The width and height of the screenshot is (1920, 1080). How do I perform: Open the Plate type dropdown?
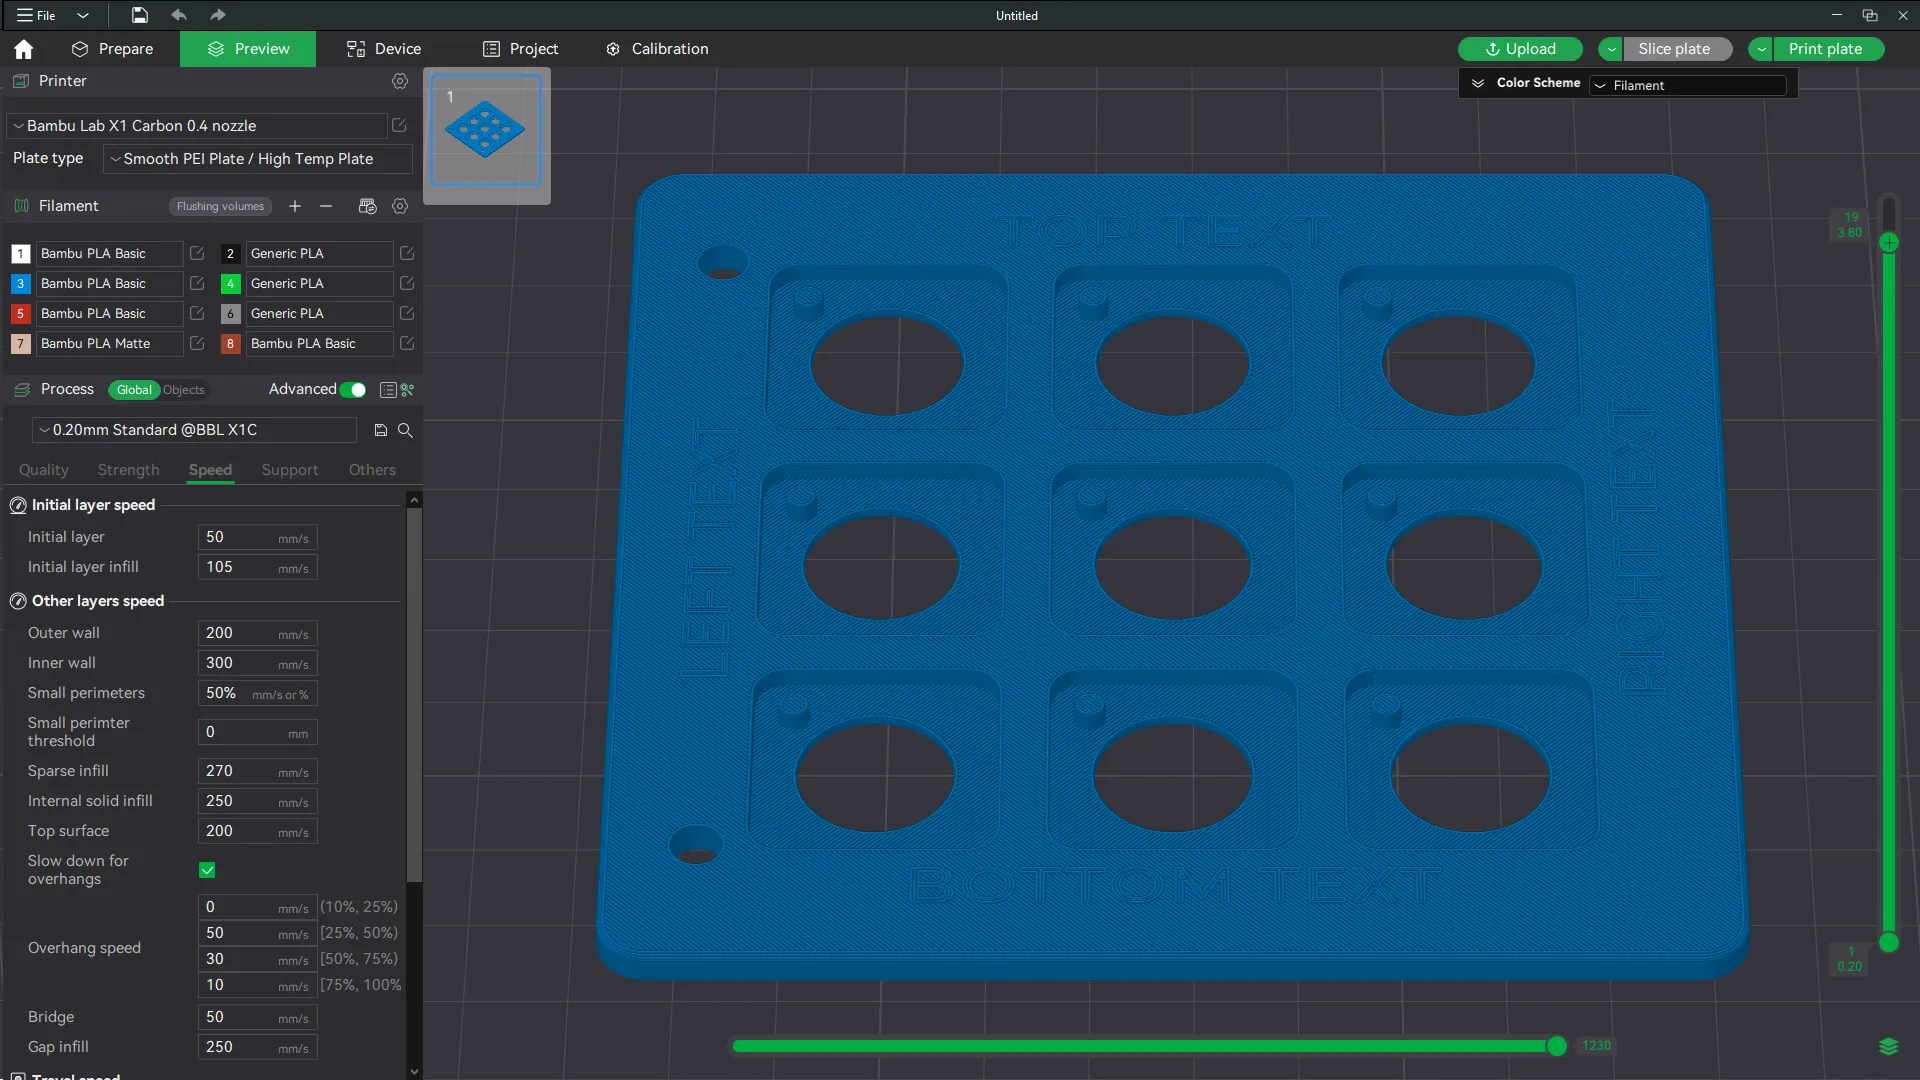click(258, 159)
